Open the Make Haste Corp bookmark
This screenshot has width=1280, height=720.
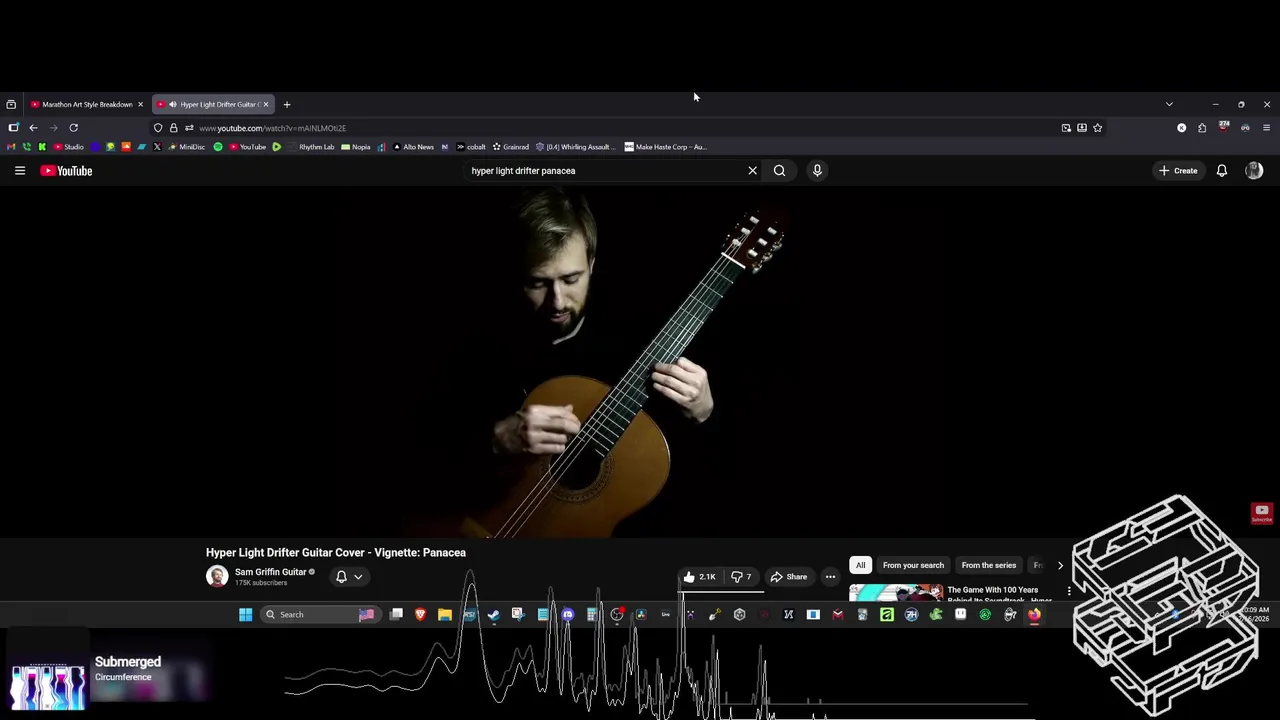coord(666,147)
